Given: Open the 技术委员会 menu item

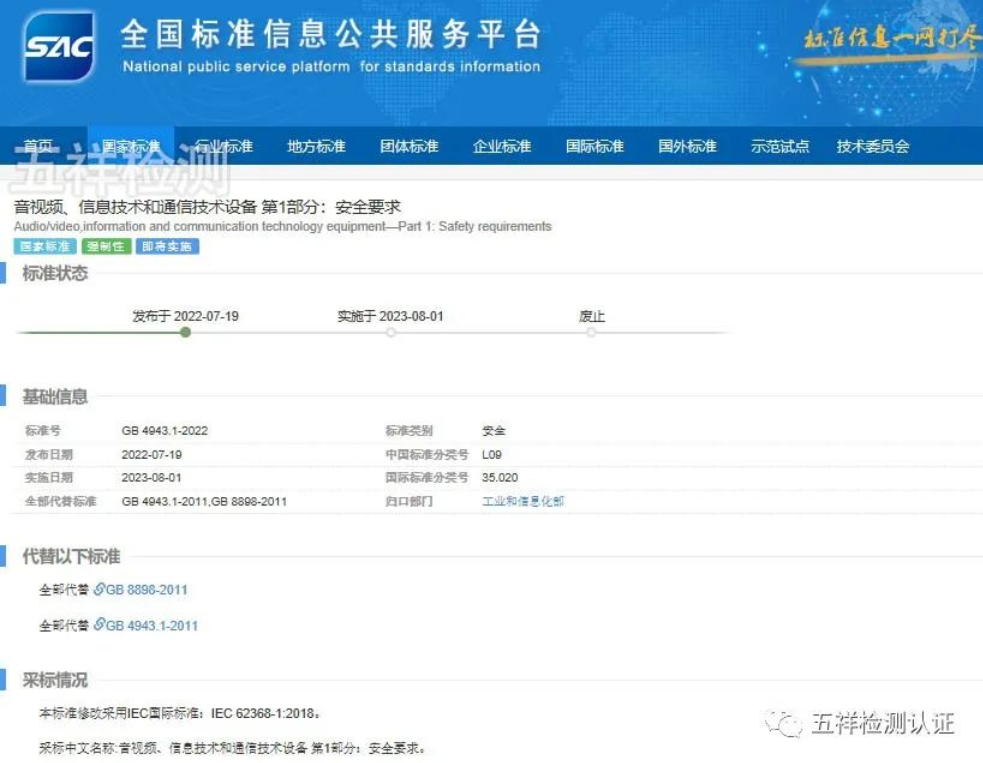Looking at the screenshot, I should (x=873, y=146).
